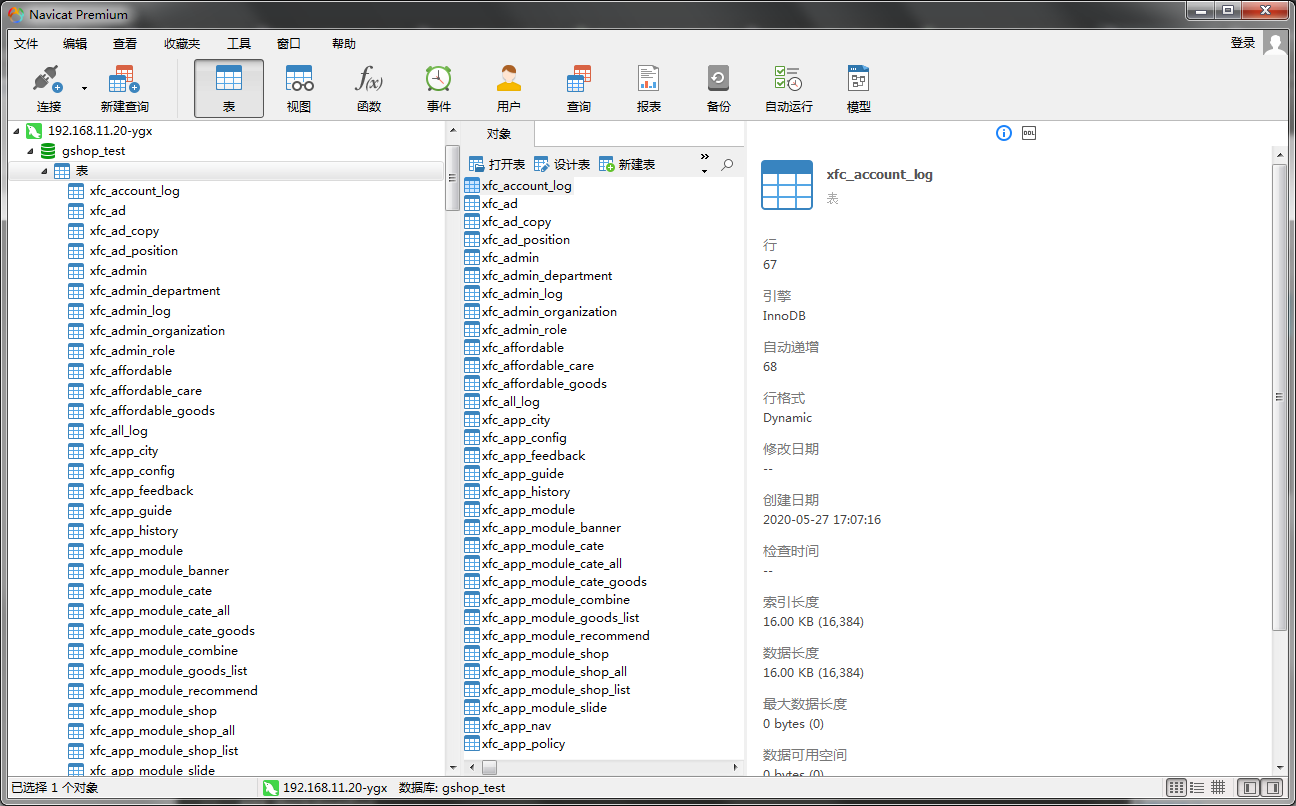The height and width of the screenshot is (806, 1296).
Task: Select xfc_app_feedback in the navigation tree
Action: click(141, 491)
